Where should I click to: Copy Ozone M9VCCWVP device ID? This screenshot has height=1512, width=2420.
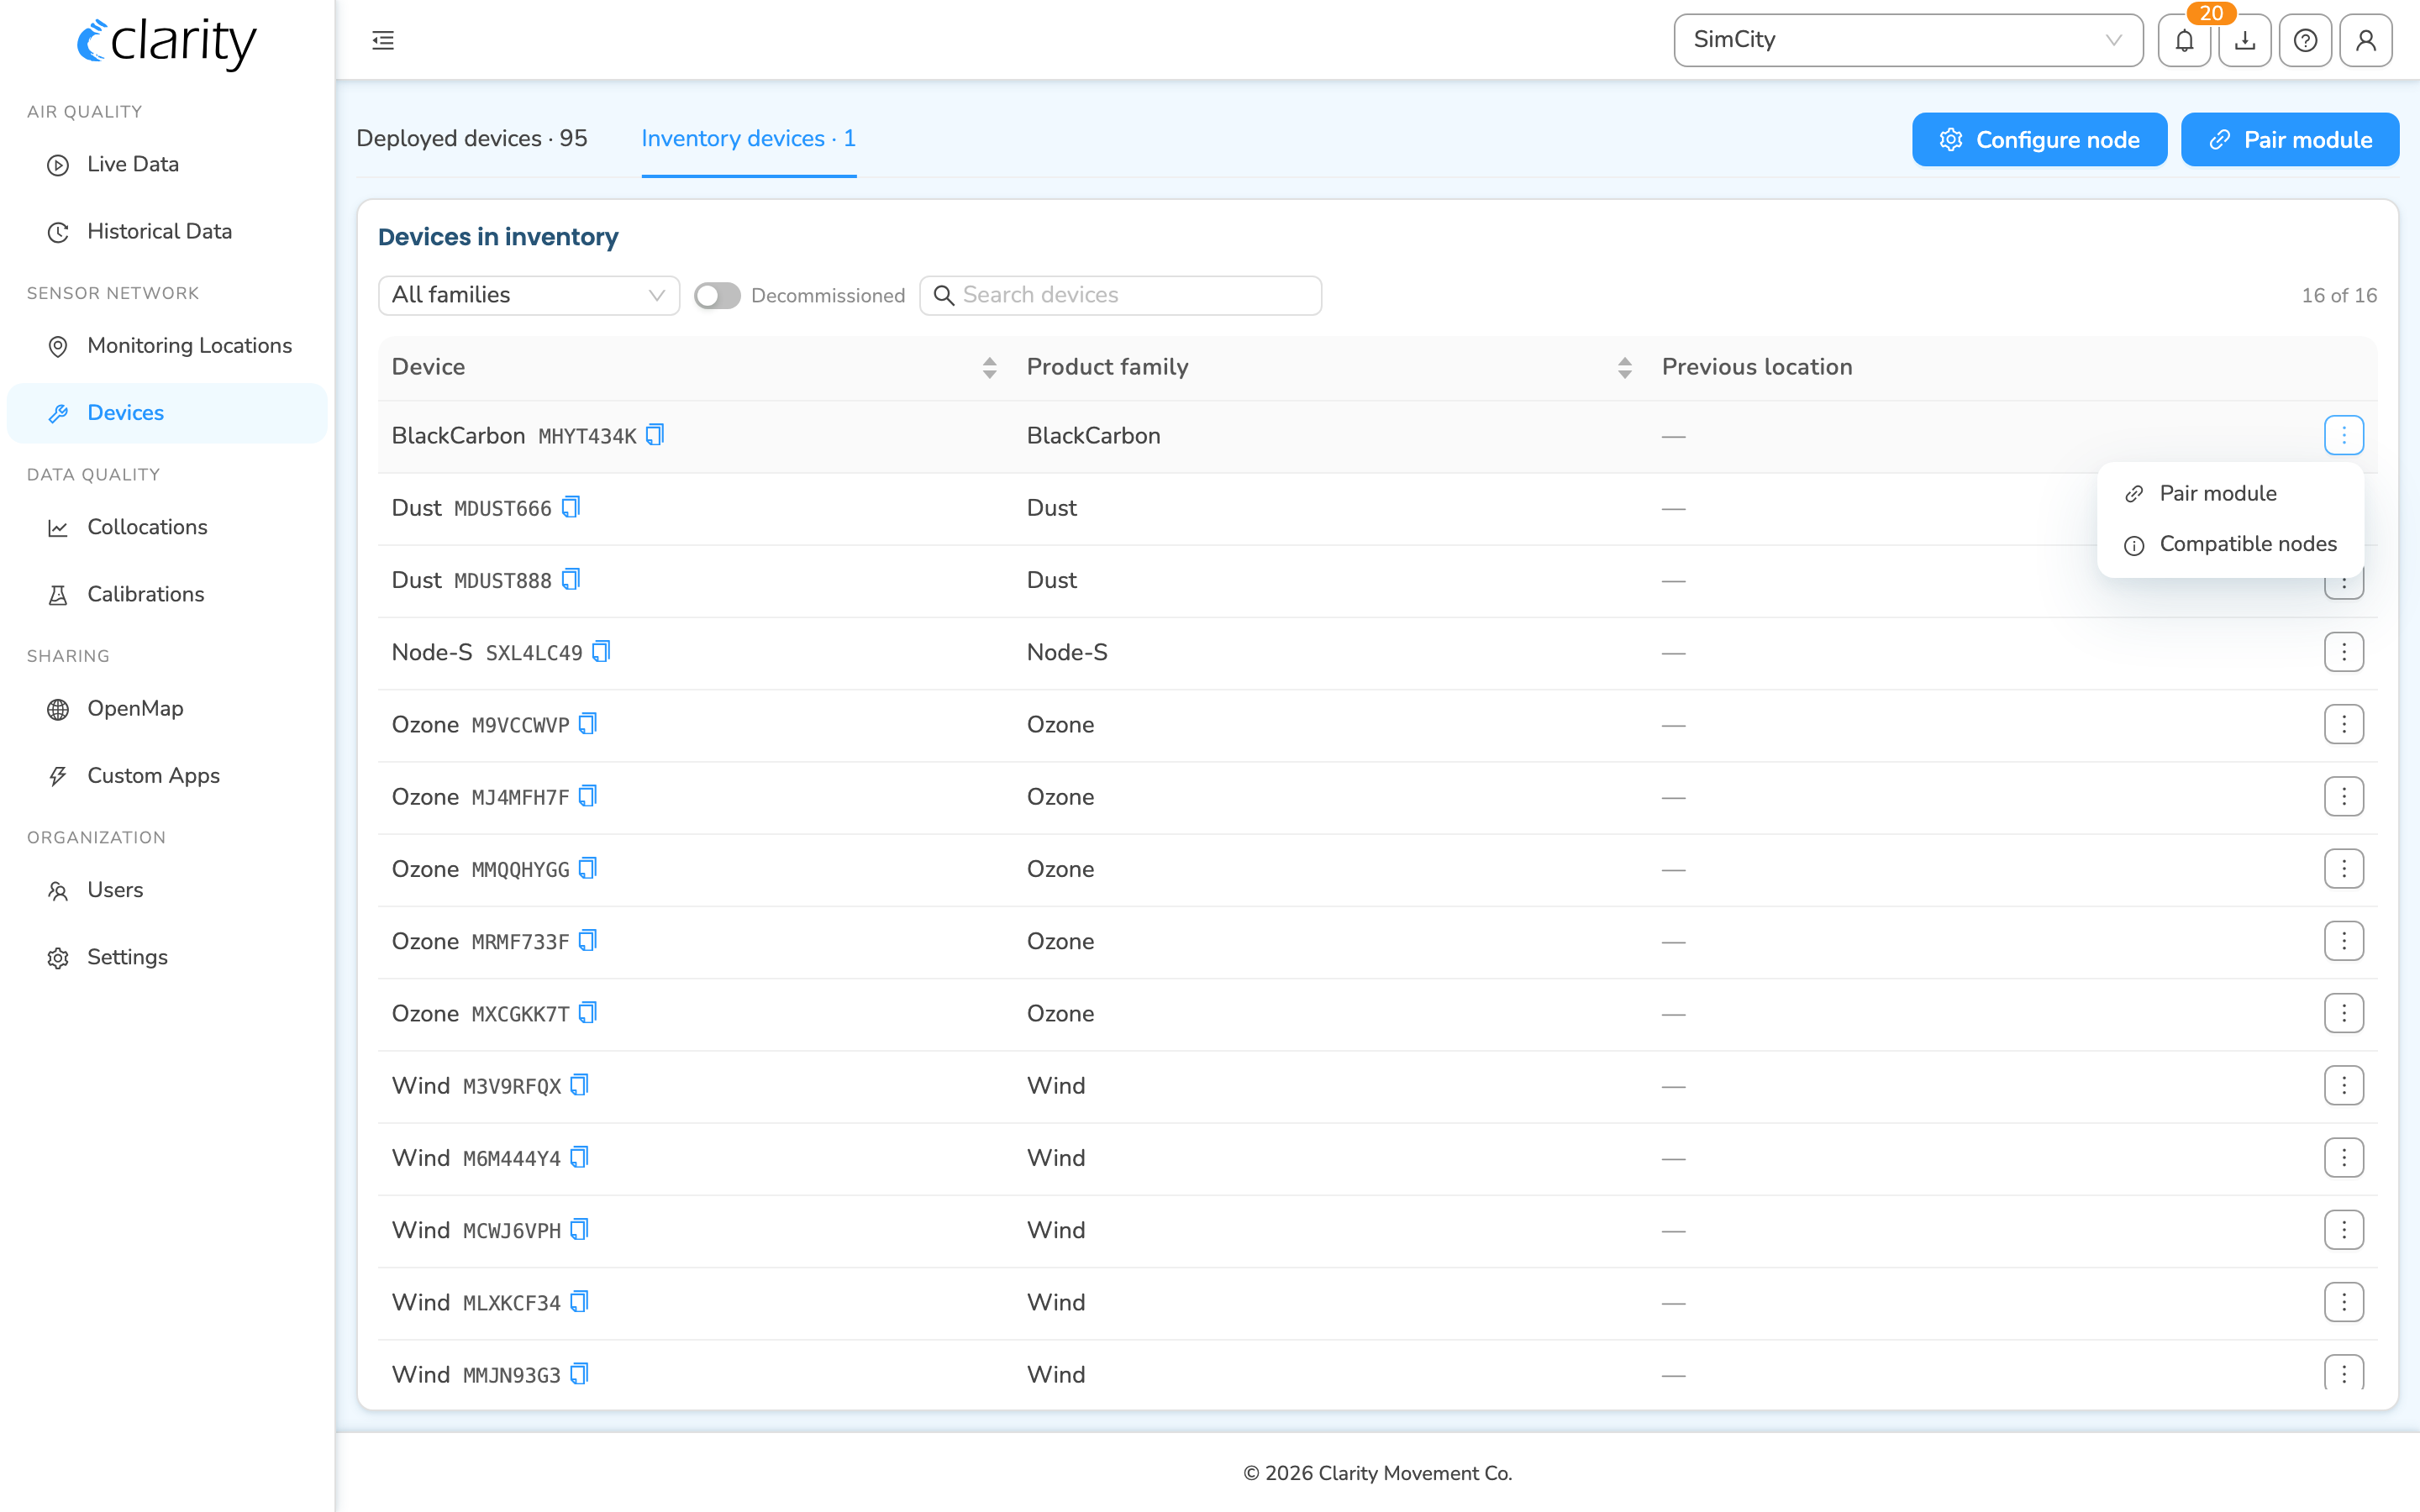tap(588, 723)
